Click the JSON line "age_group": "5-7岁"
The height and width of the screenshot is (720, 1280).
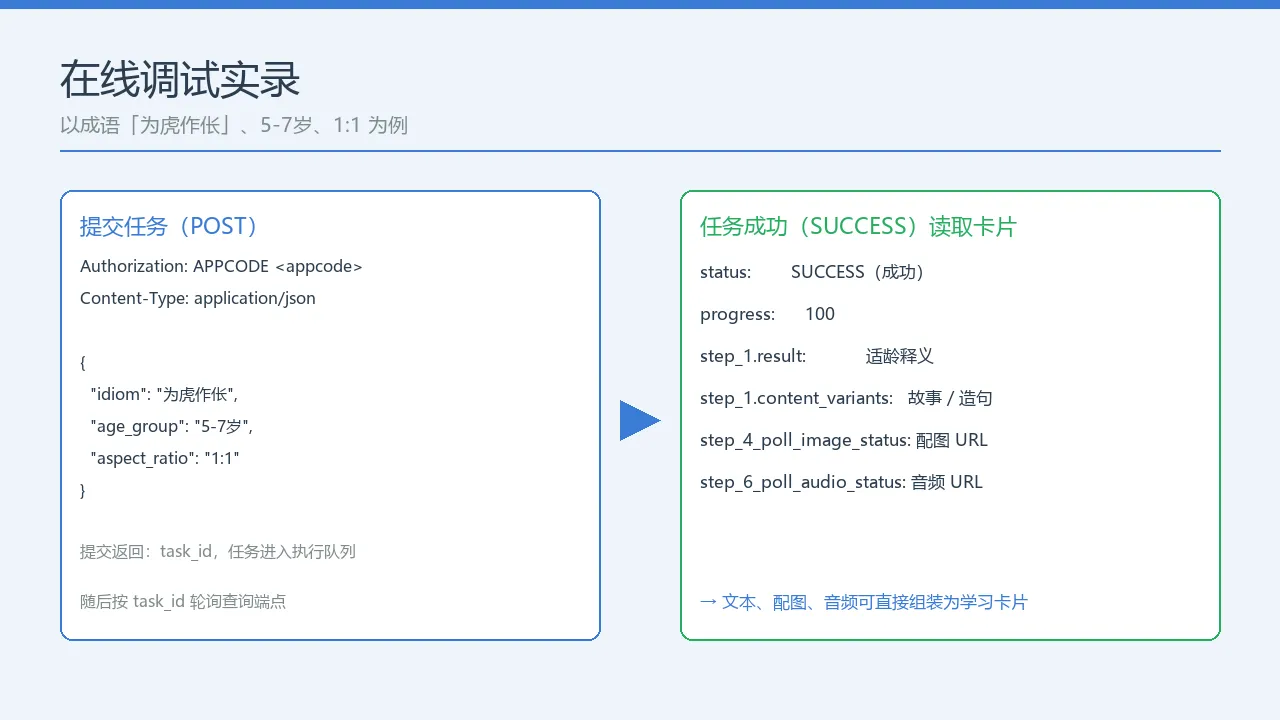click(172, 426)
